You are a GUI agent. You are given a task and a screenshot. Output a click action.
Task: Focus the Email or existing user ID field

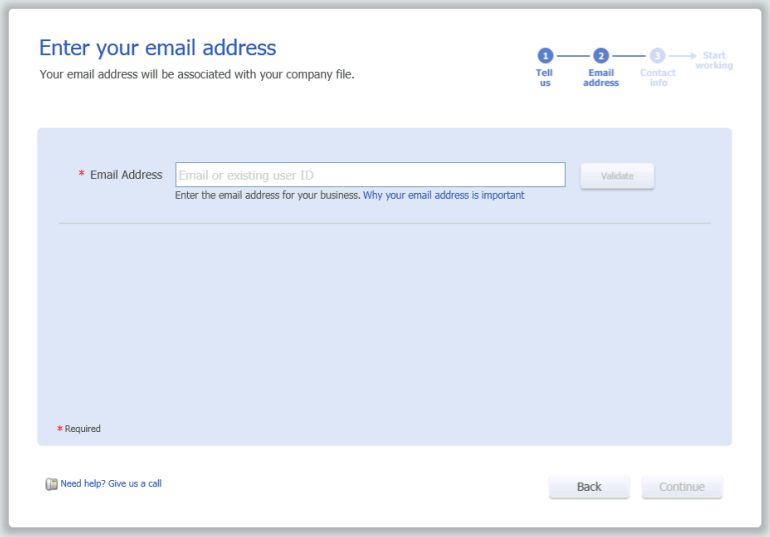coord(370,175)
